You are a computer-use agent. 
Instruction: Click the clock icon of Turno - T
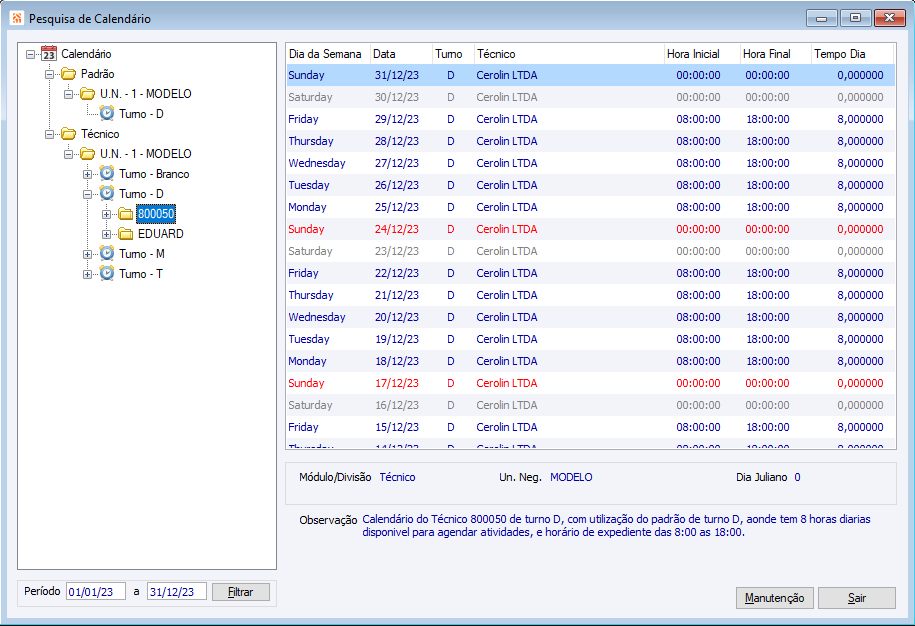107,273
